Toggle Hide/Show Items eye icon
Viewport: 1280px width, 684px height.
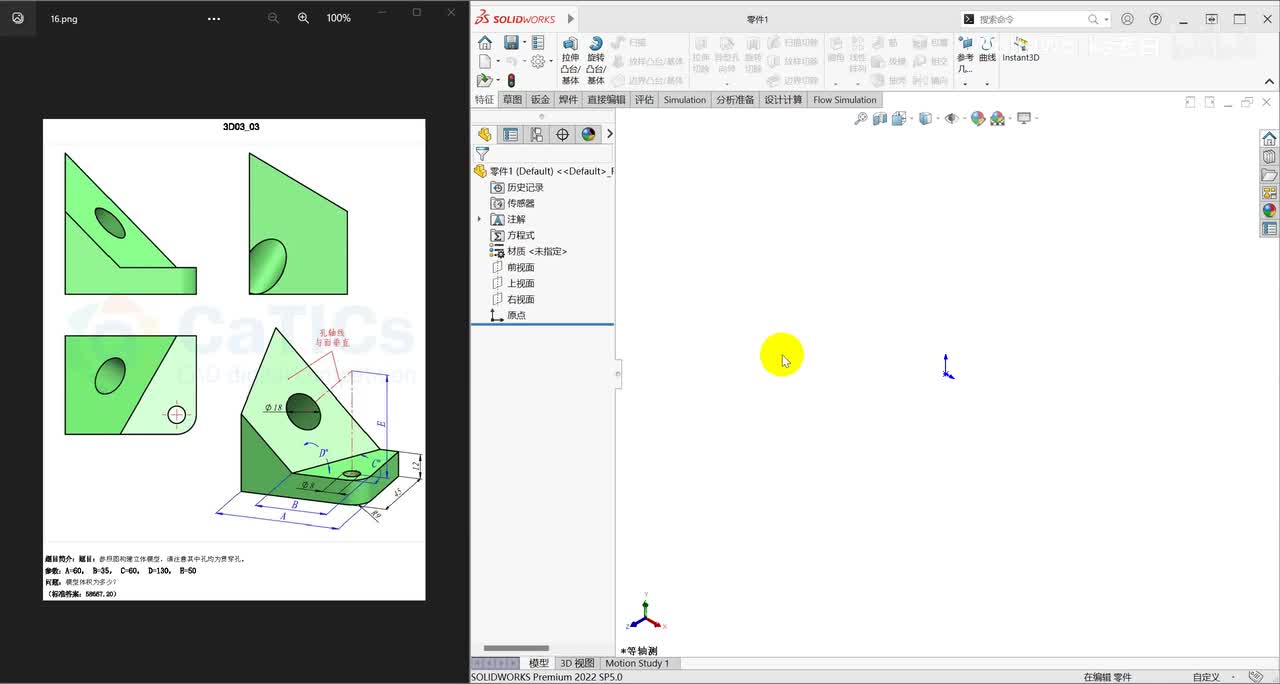click(951, 118)
